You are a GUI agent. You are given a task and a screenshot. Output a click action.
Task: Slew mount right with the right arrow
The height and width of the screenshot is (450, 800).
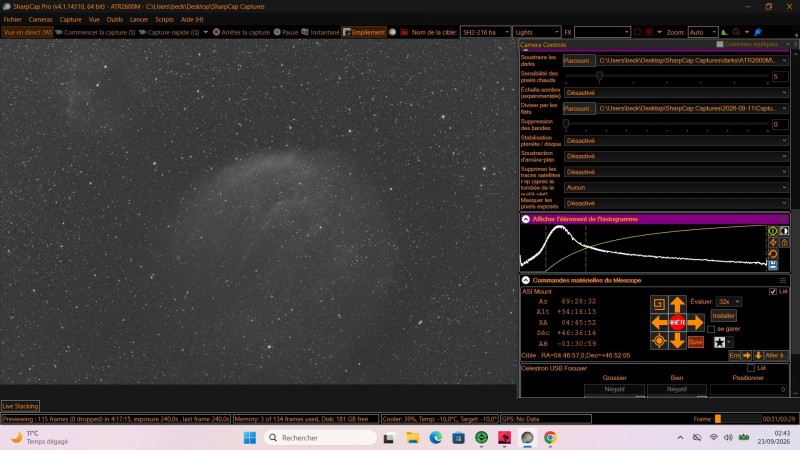695,322
